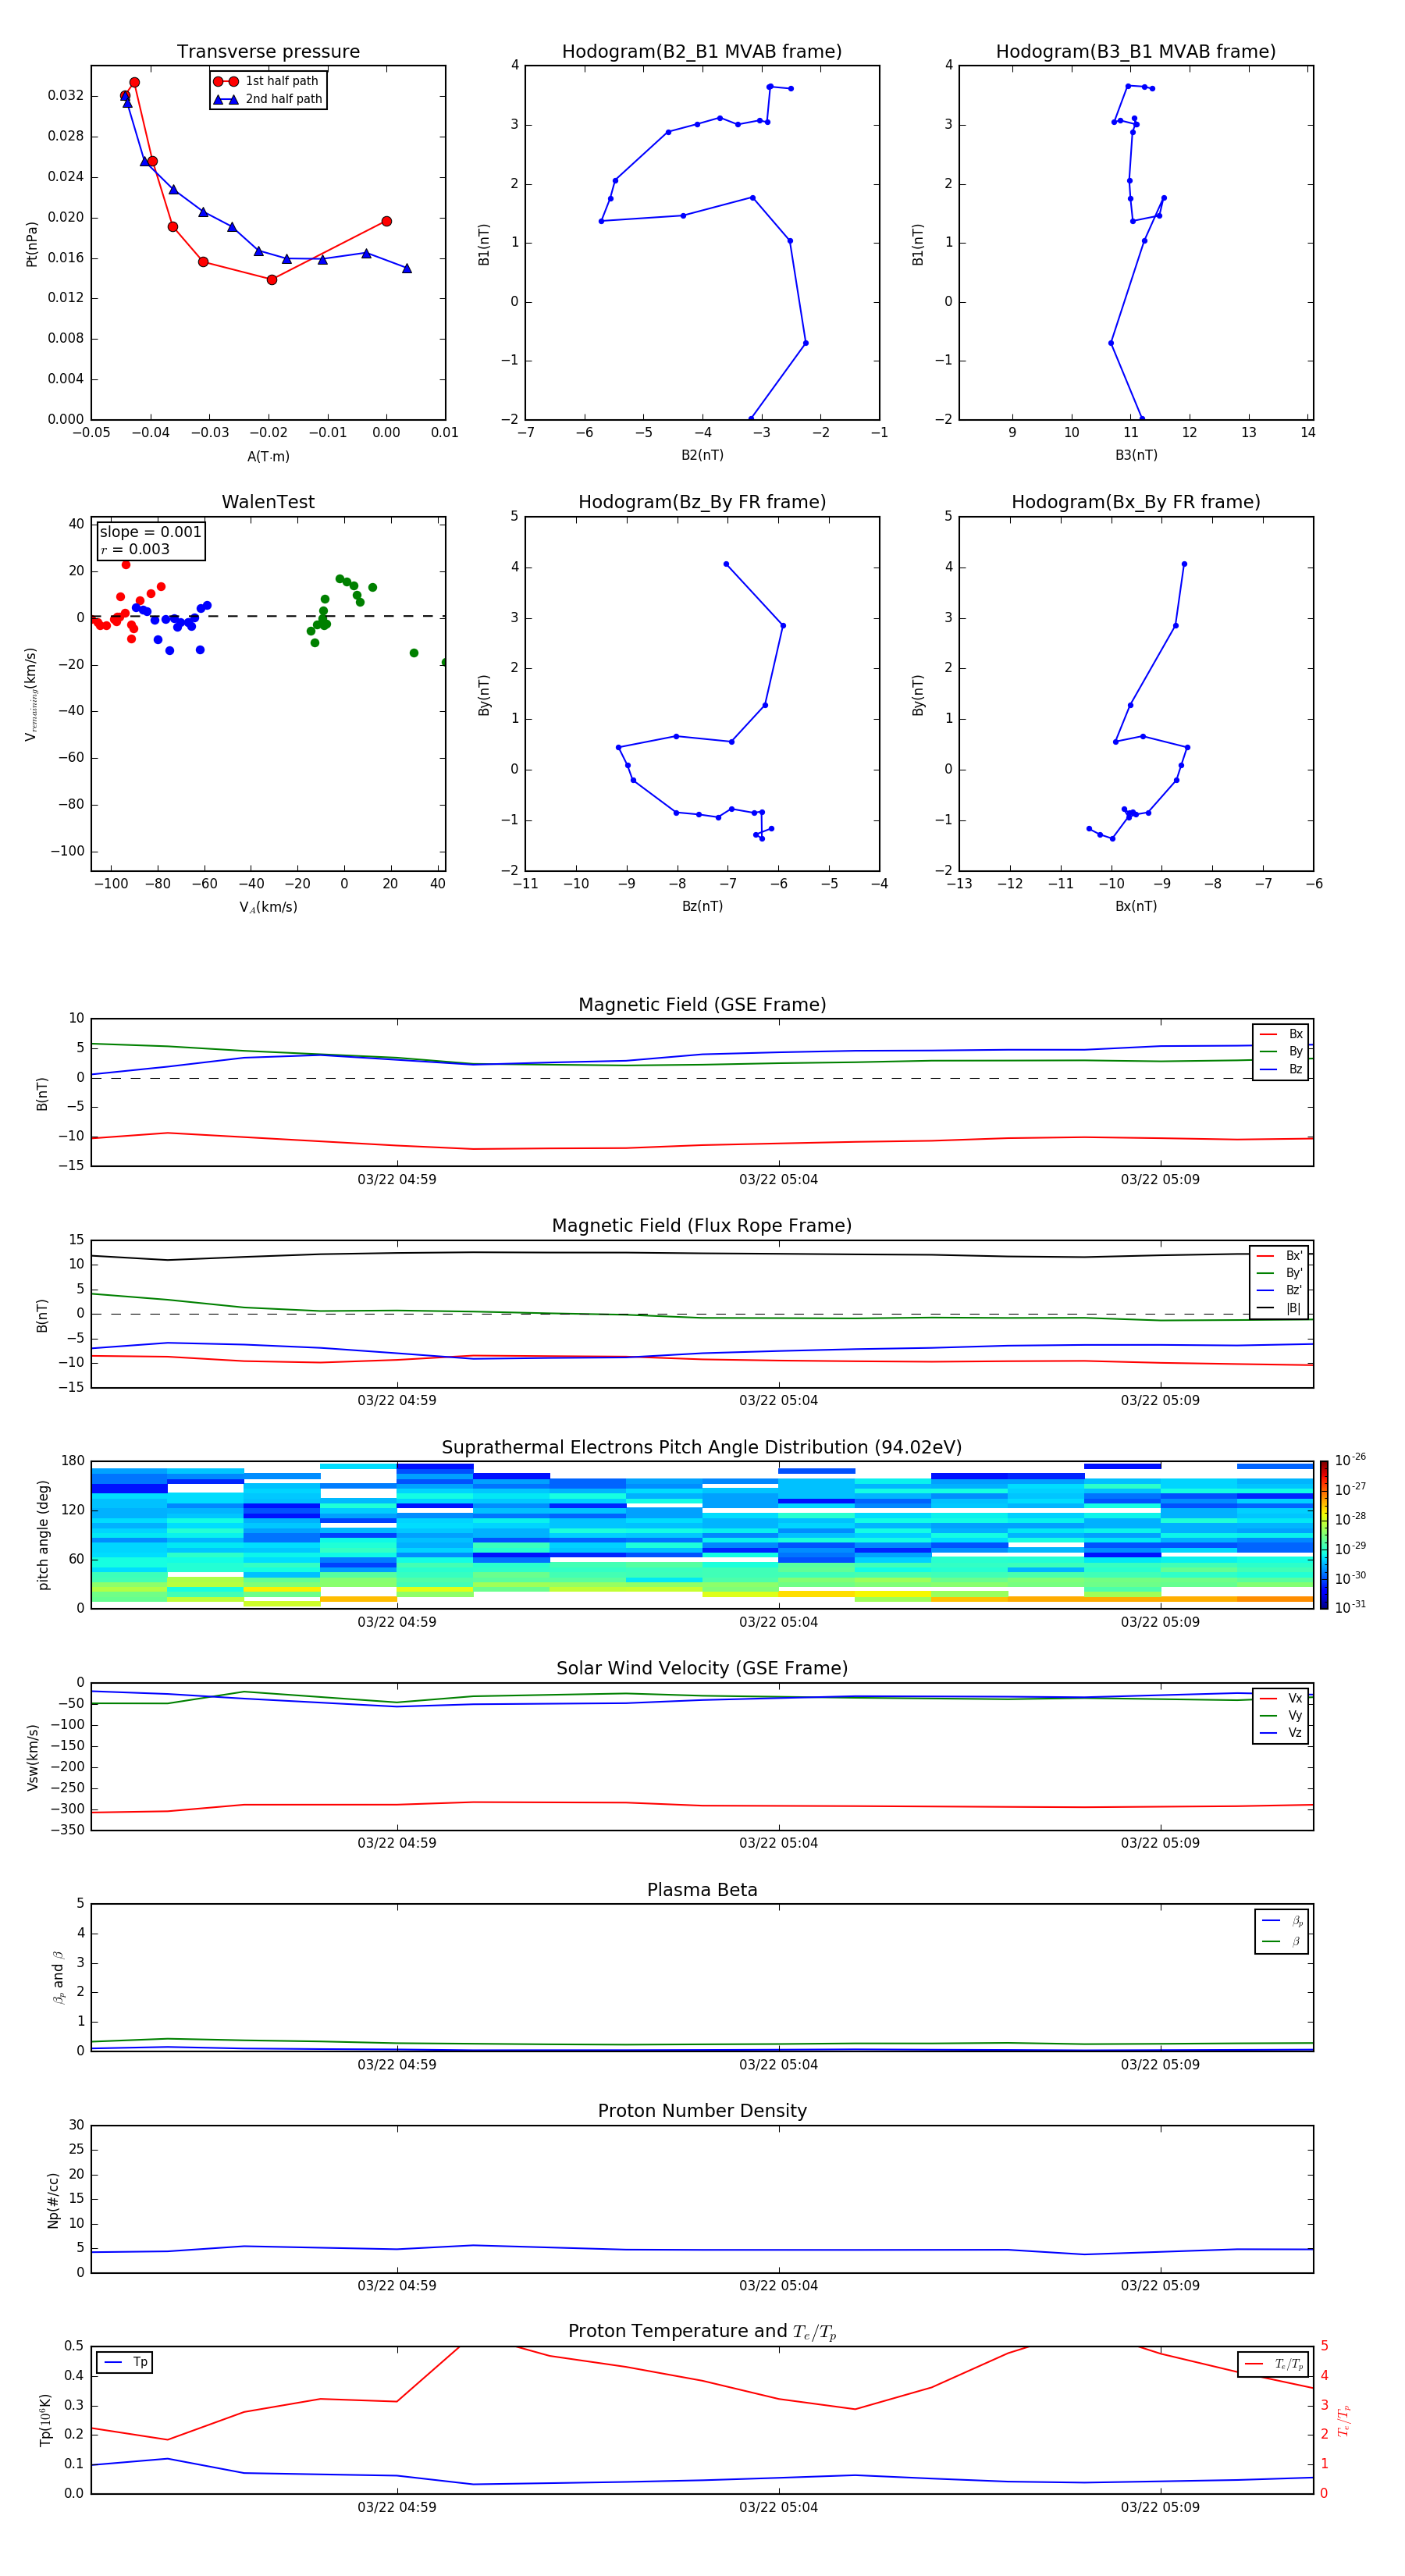The width and height of the screenshot is (1405, 2576).
Task: Click the 'Solar Wind Velocity (GSE Frame)' title
Action: (x=702, y=1668)
